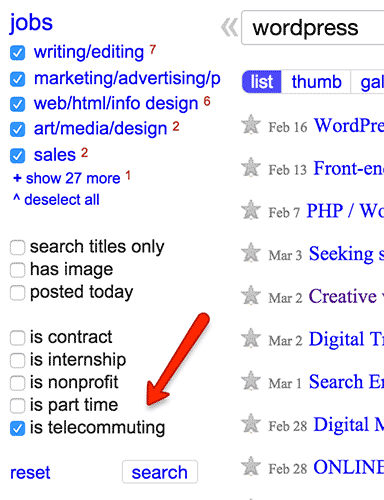Switch to thumb view
The image size is (384, 500).
point(316,82)
